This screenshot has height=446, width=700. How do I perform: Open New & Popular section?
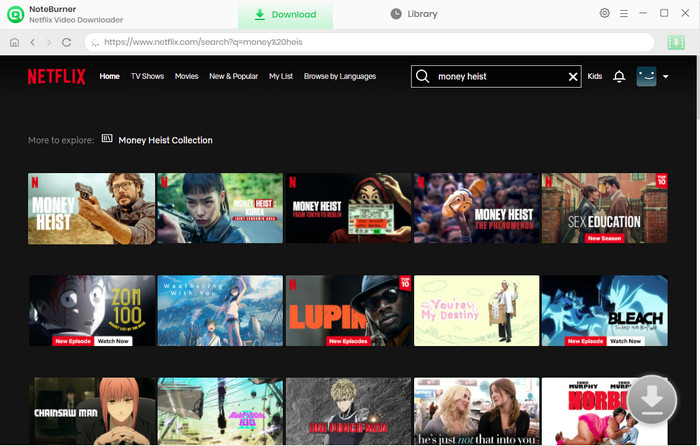tap(233, 76)
